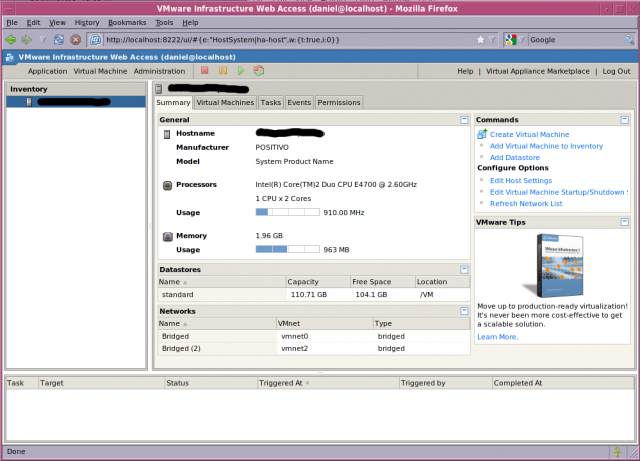Click the search magnifier icon
This screenshot has height=461, width=640.
click(x=629, y=40)
